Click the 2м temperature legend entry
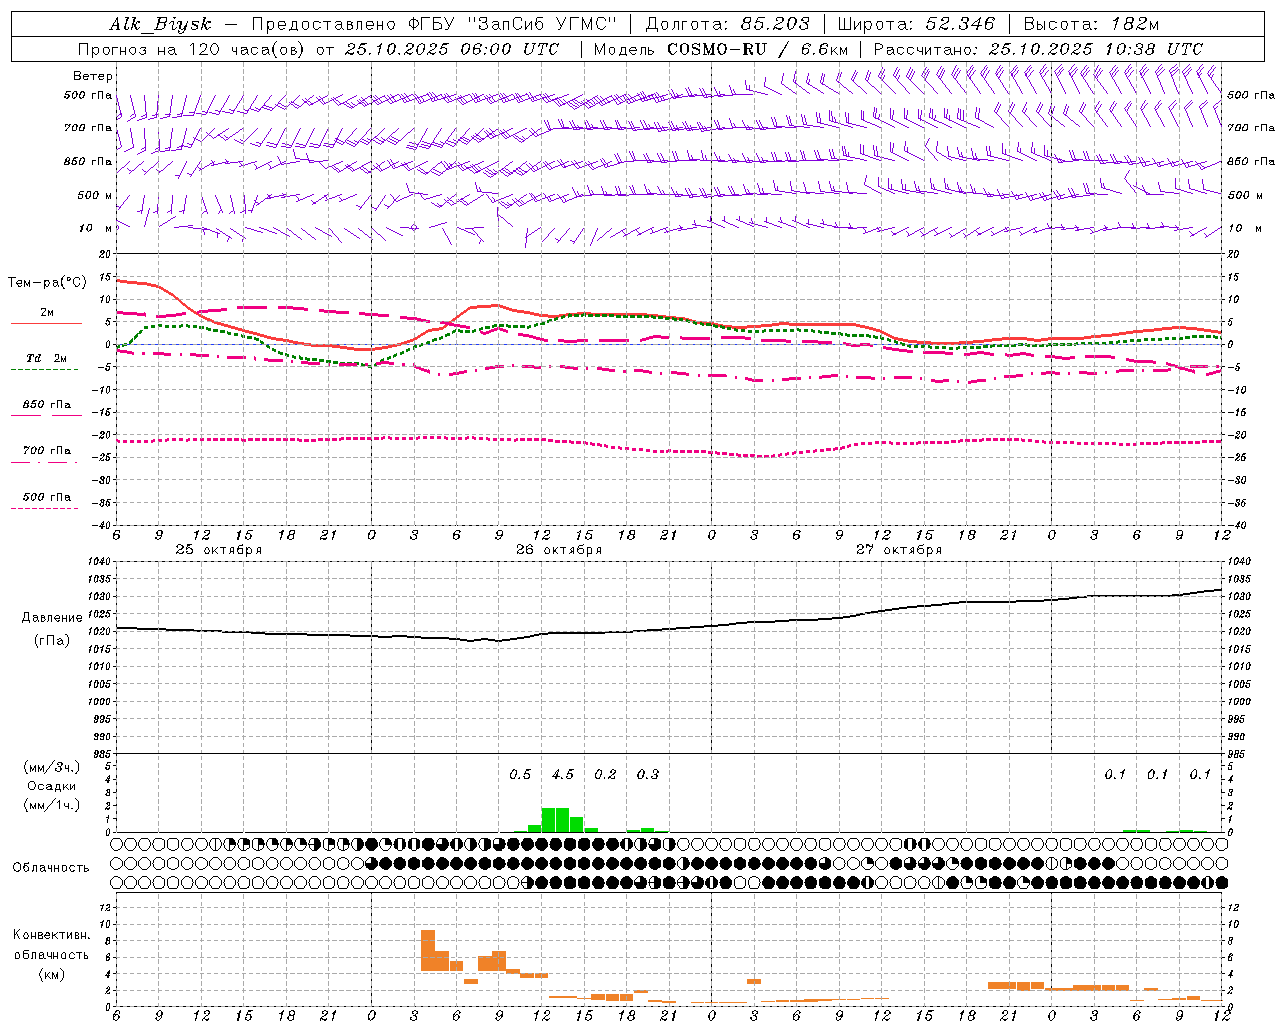1280x1024 pixels. point(47,313)
